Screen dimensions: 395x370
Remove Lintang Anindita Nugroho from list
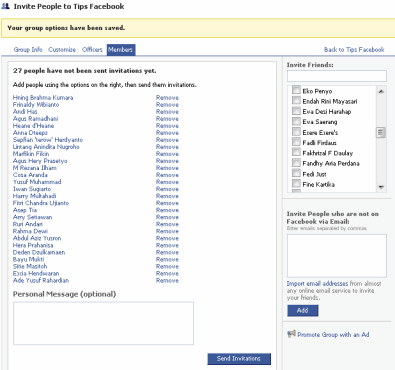pyautogui.click(x=167, y=147)
